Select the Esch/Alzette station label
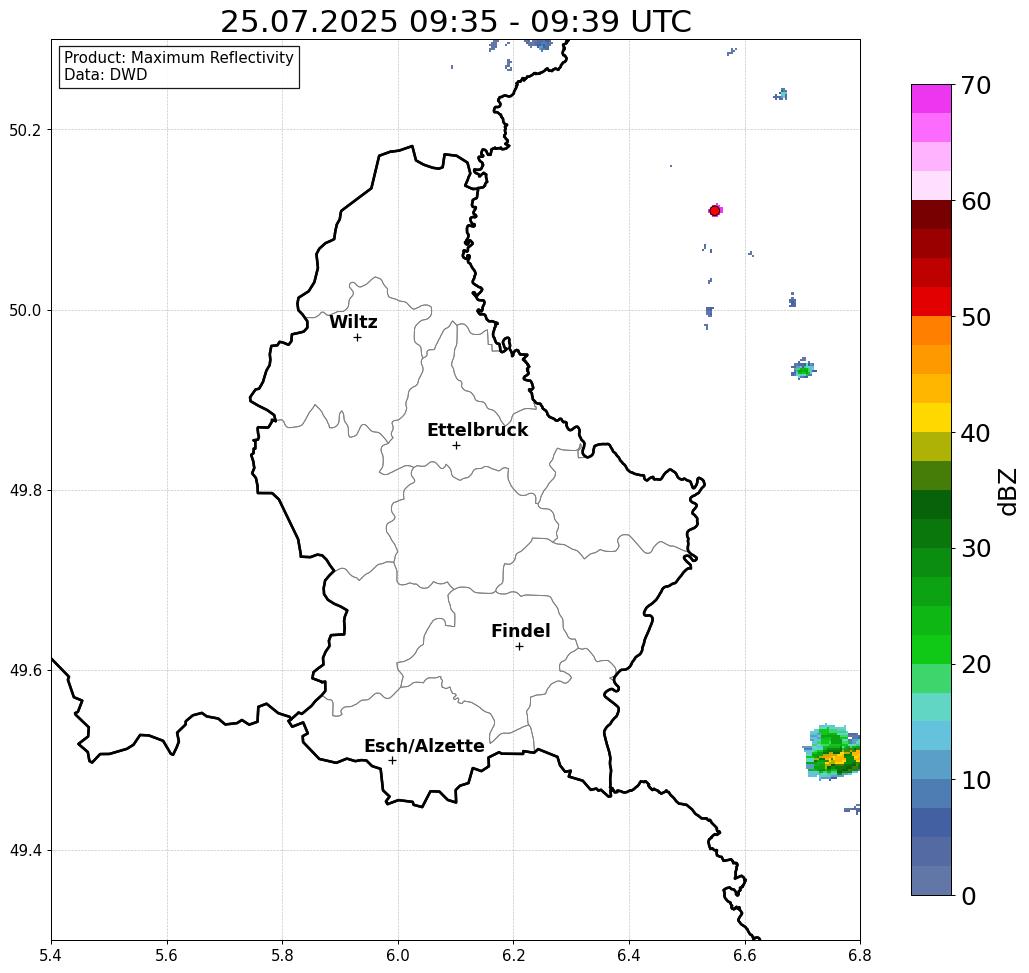This screenshot has width=1029, height=973. [x=424, y=746]
